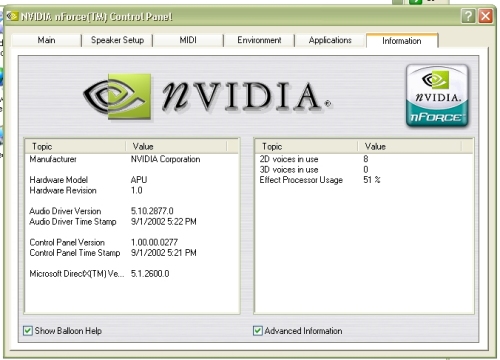Click the left table Value column header
Screen dimensions: 500x360
176,146
